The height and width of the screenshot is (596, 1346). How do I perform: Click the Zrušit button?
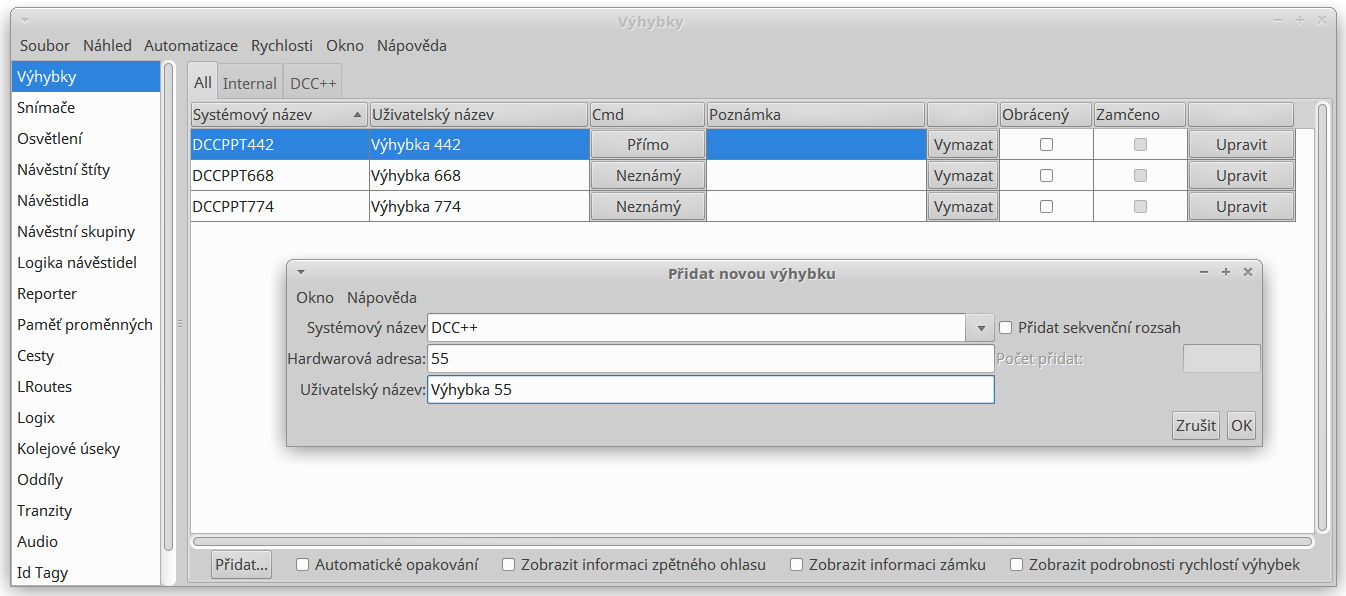pyautogui.click(x=1196, y=426)
